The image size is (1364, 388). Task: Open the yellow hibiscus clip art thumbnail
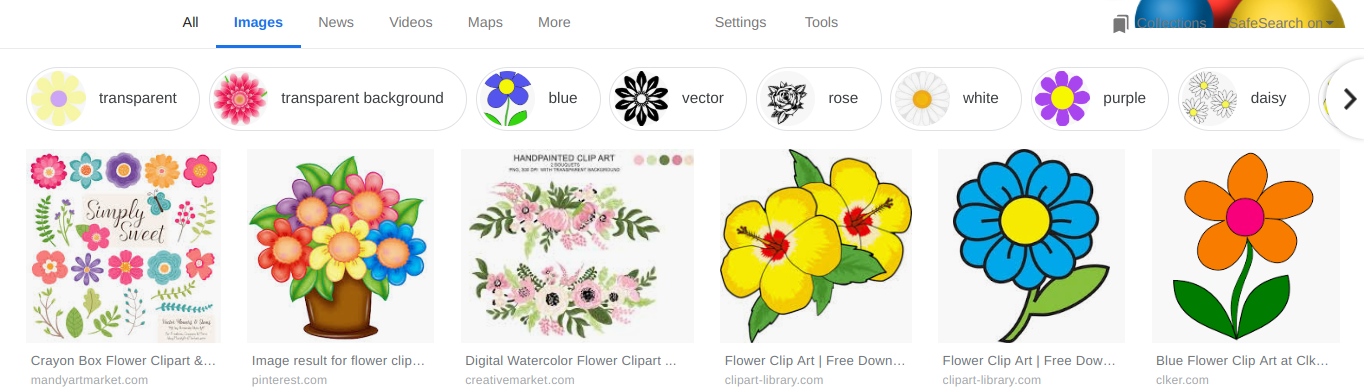coord(816,246)
